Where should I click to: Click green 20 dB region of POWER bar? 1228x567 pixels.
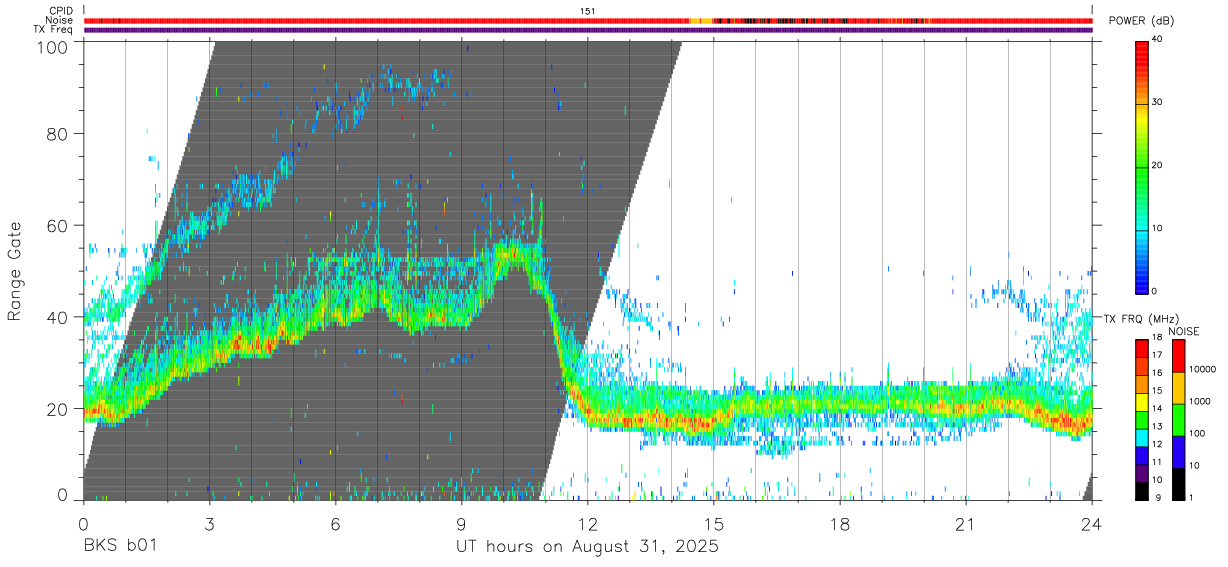1143,165
